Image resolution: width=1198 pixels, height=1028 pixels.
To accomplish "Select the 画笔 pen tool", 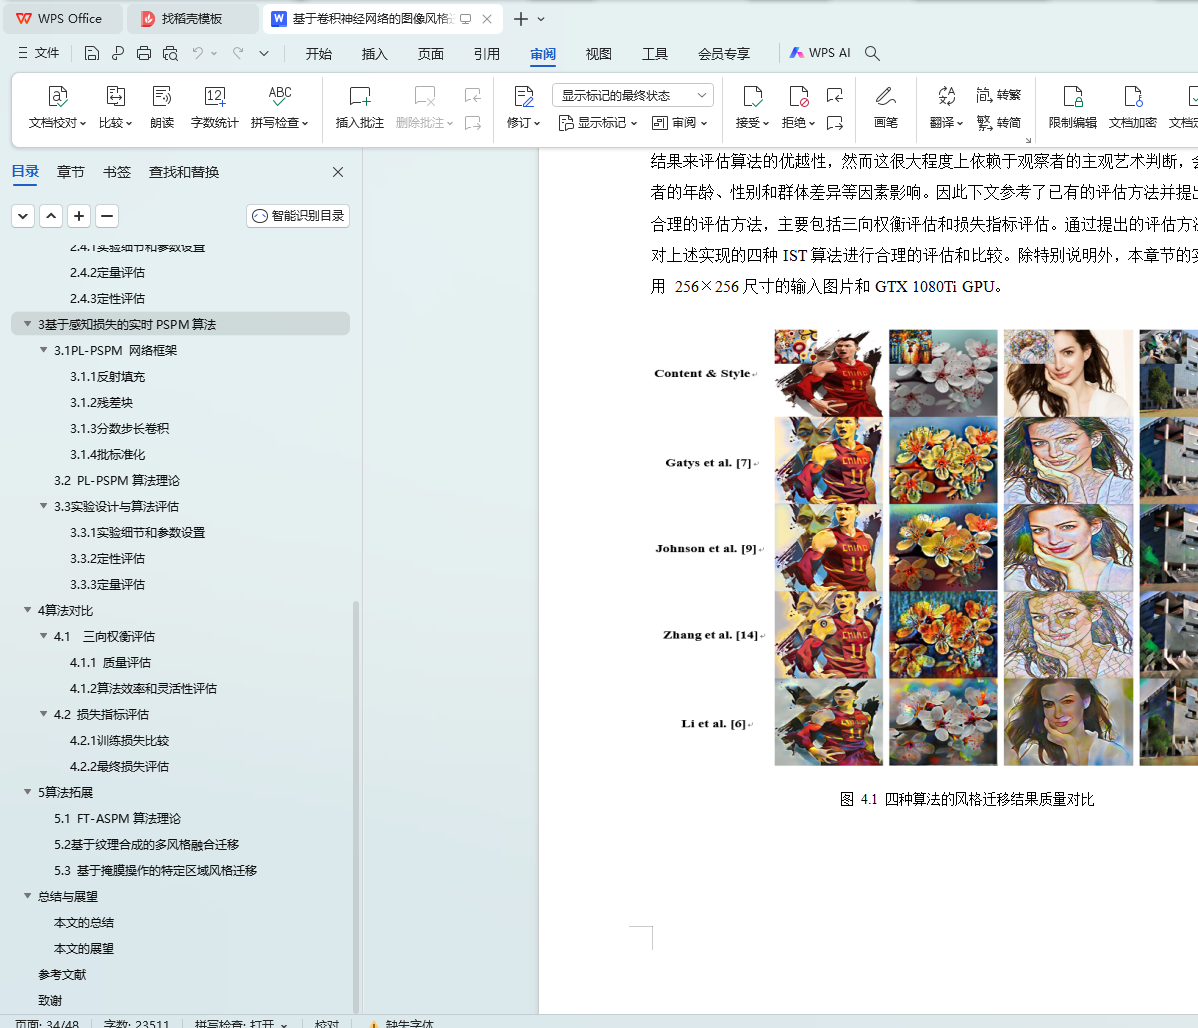I will [886, 107].
